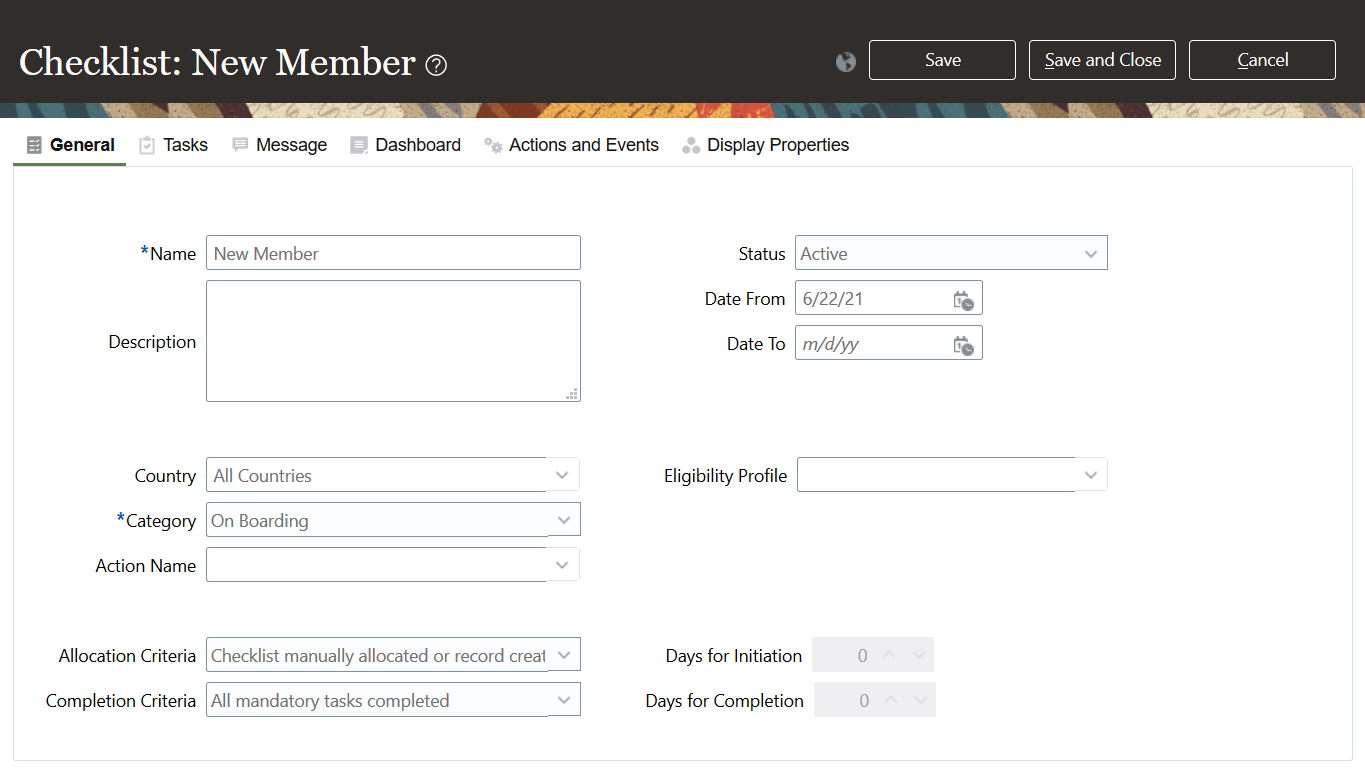Decrease the Days for Completion value
Screen dimensions: 1365x773
(921, 701)
